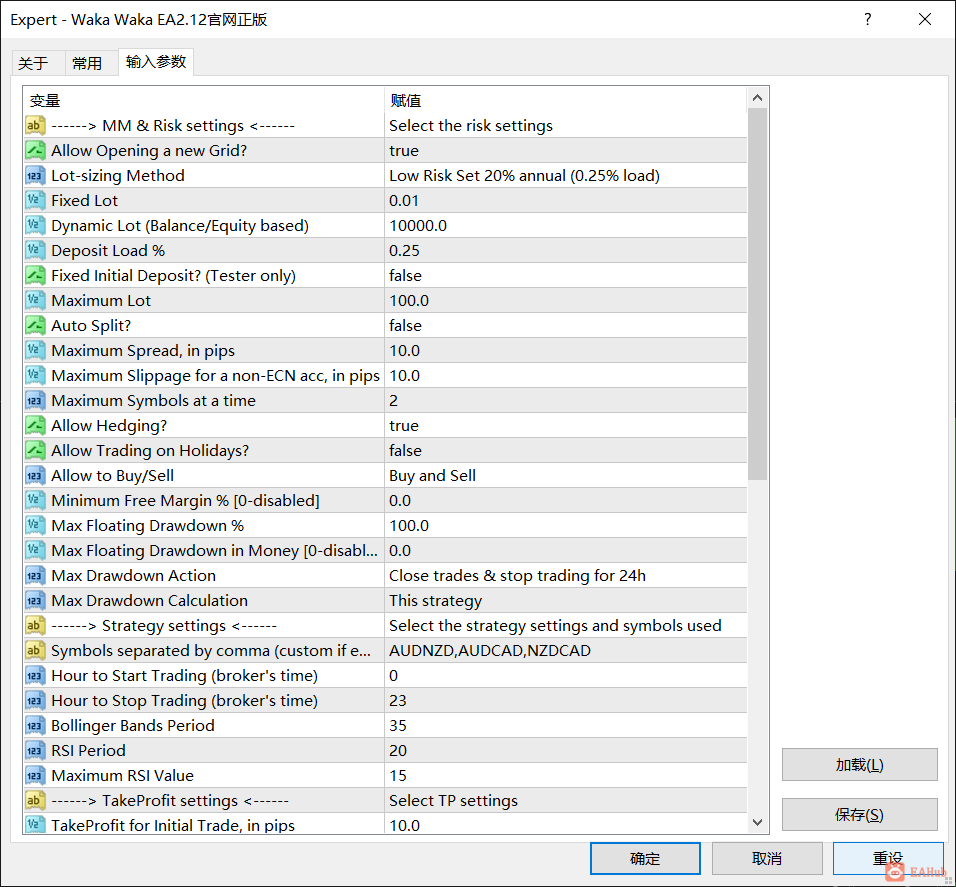Click the 加载(L) button
The width and height of the screenshot is (956, 887).
coord(859,764)
